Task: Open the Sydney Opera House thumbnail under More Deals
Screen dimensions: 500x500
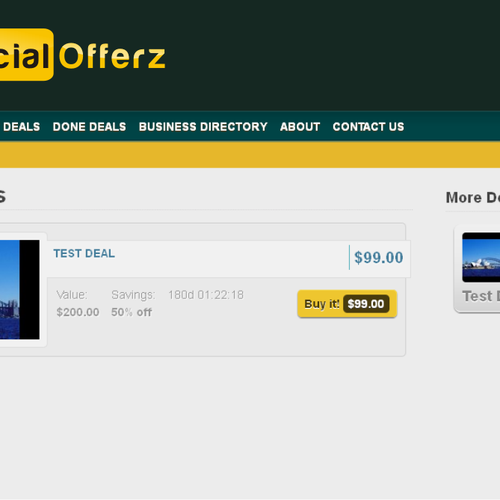Action: tap(481, 257)
